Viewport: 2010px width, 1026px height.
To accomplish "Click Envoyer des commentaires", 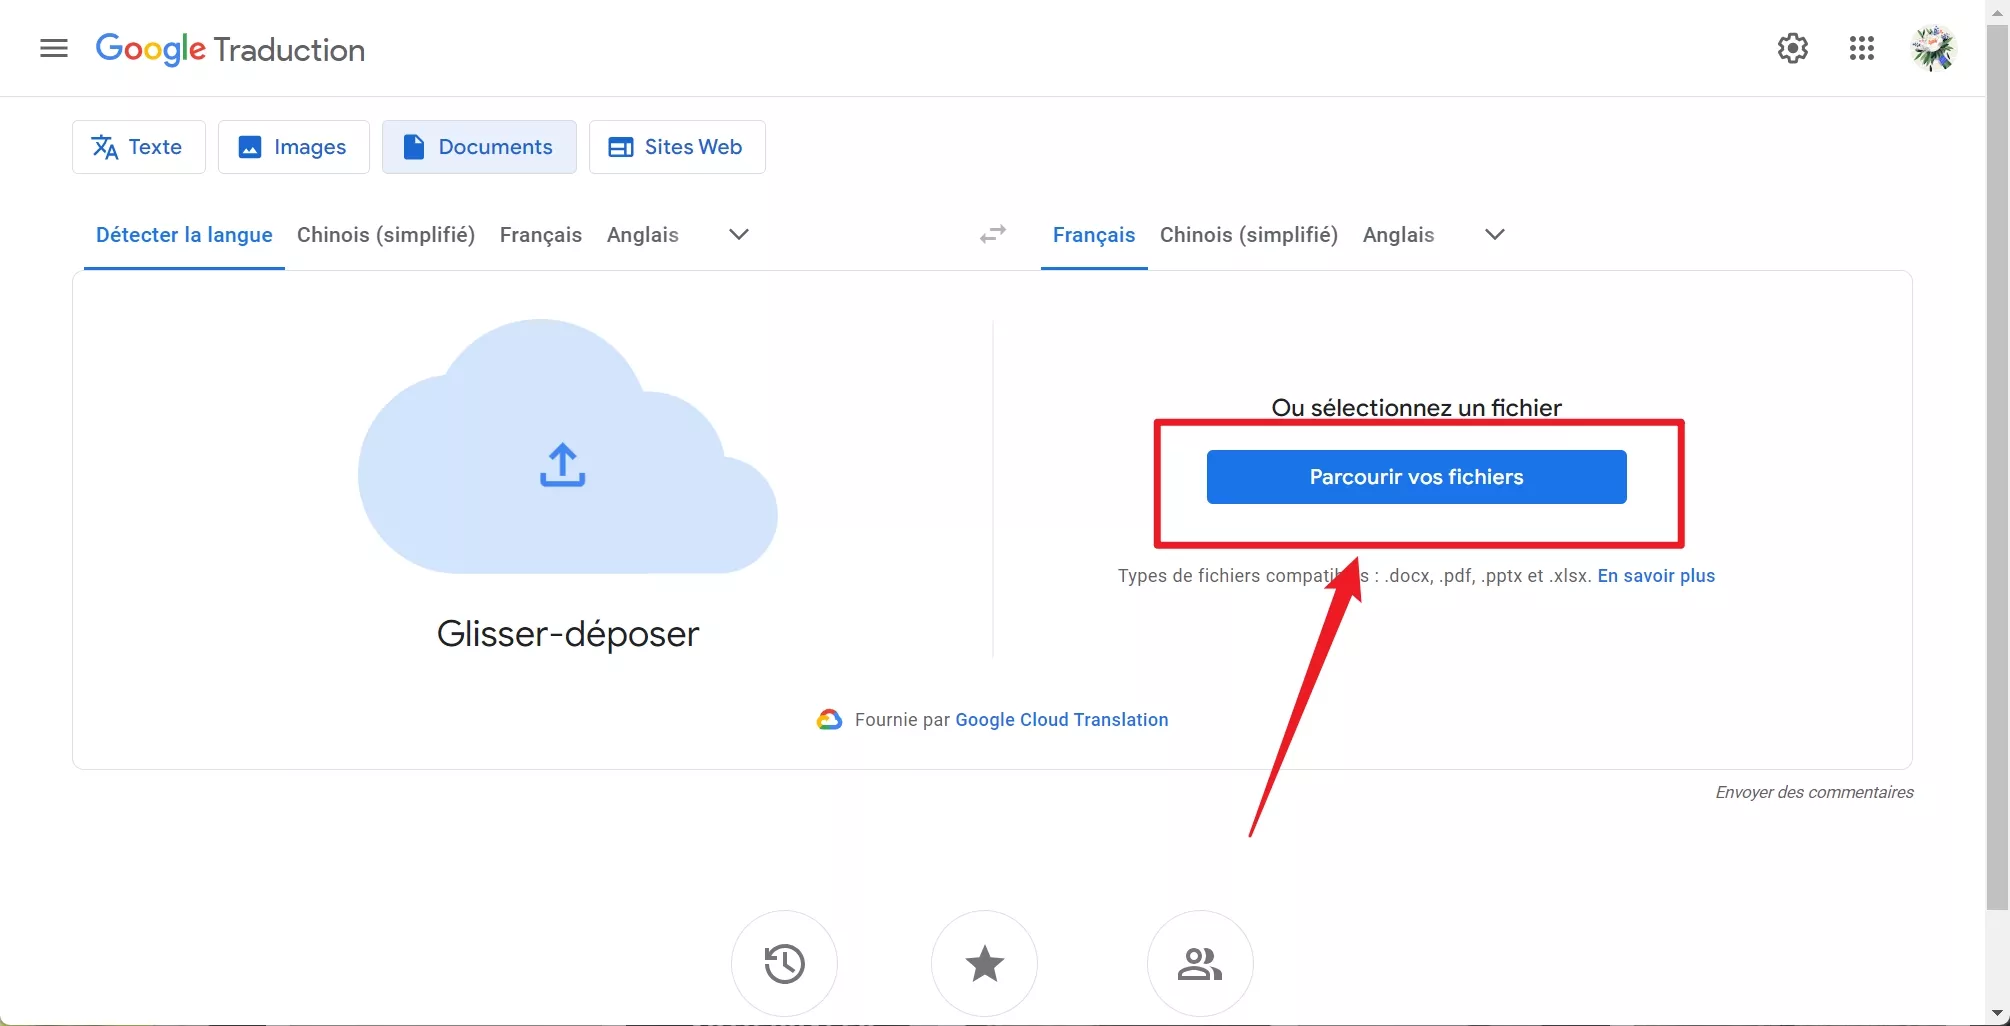I will [x=1813, y=791].
